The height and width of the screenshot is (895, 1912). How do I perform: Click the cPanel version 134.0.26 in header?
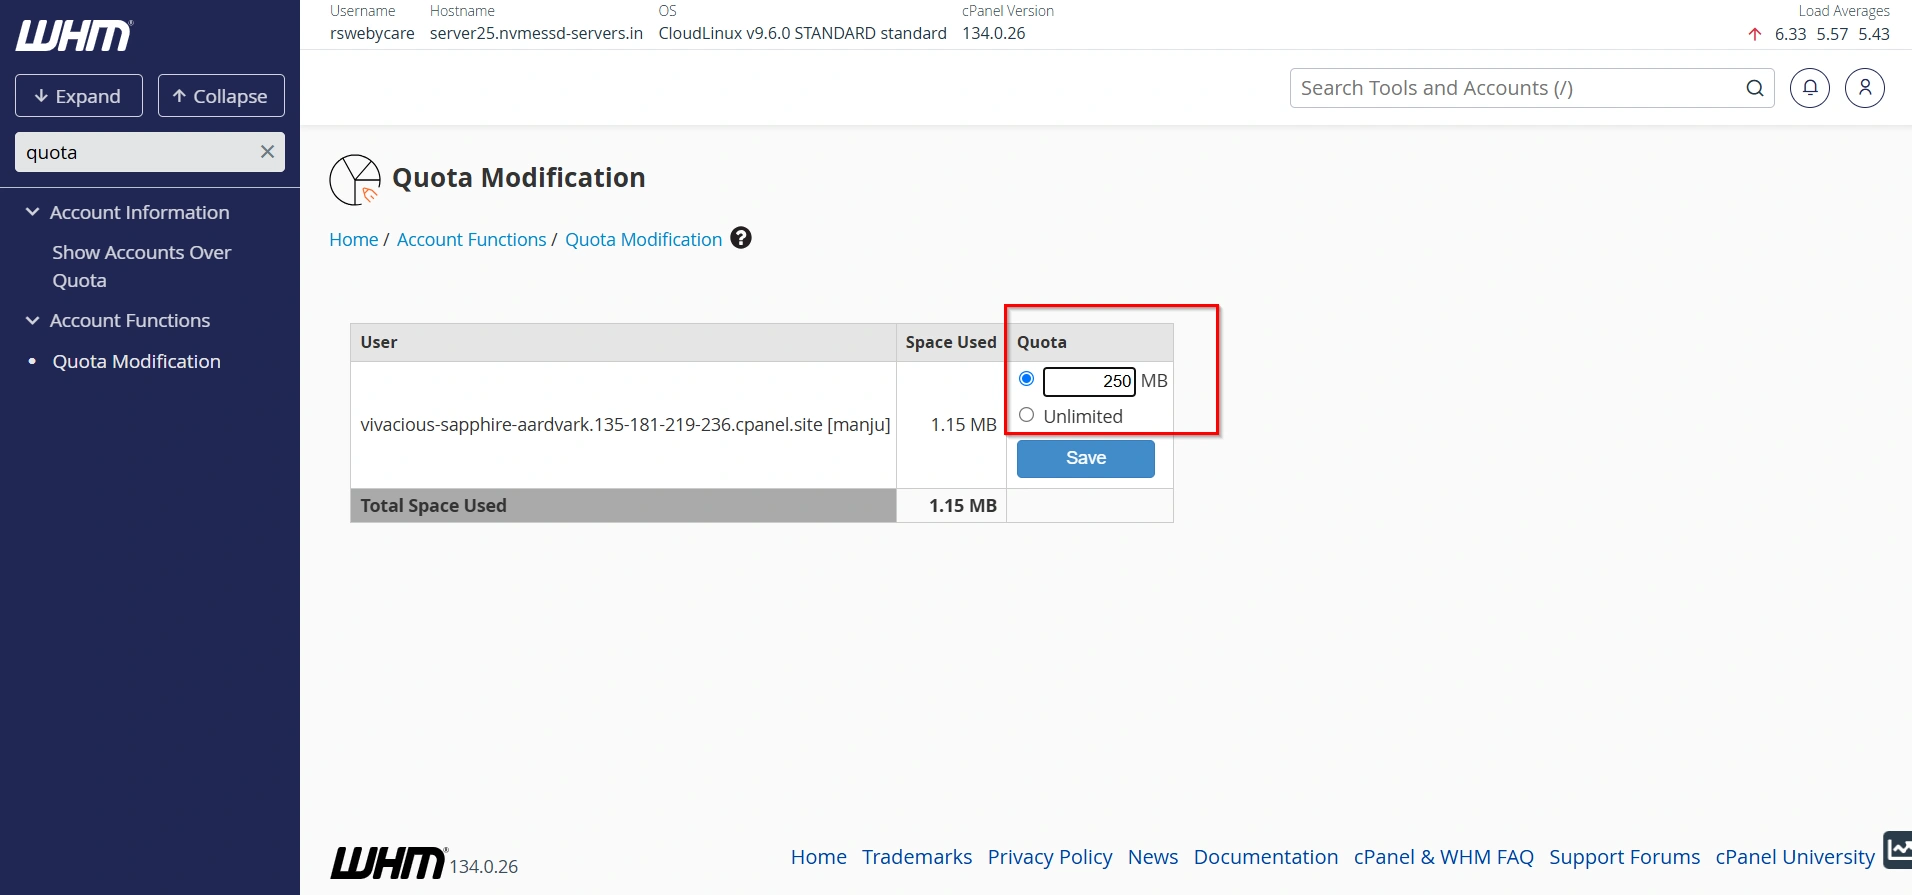(994, 33)
